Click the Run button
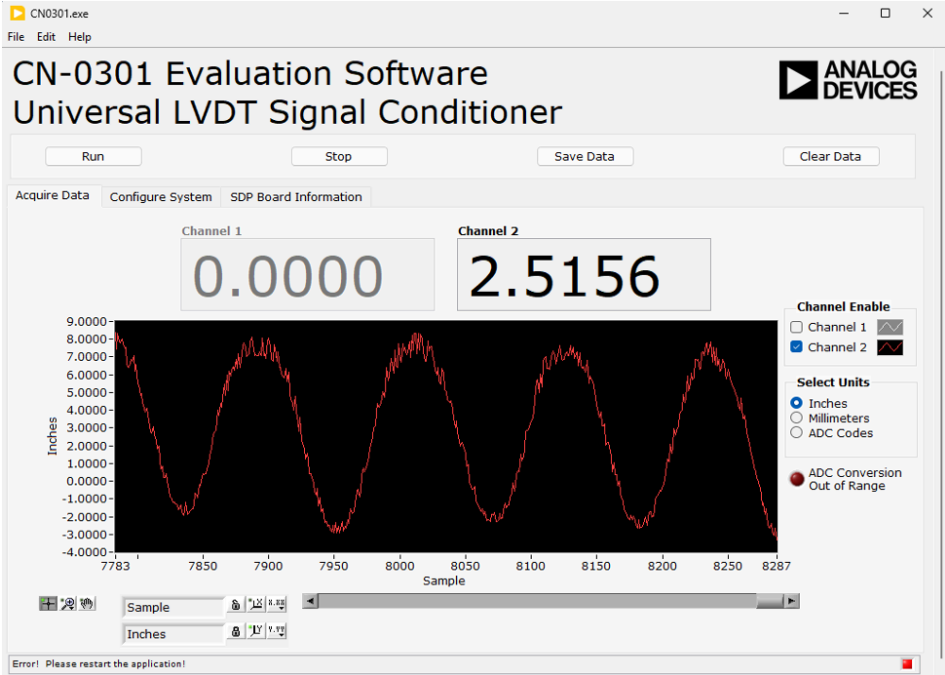The width and height of the screenshot is (945, 675). [x=93, y=156]
